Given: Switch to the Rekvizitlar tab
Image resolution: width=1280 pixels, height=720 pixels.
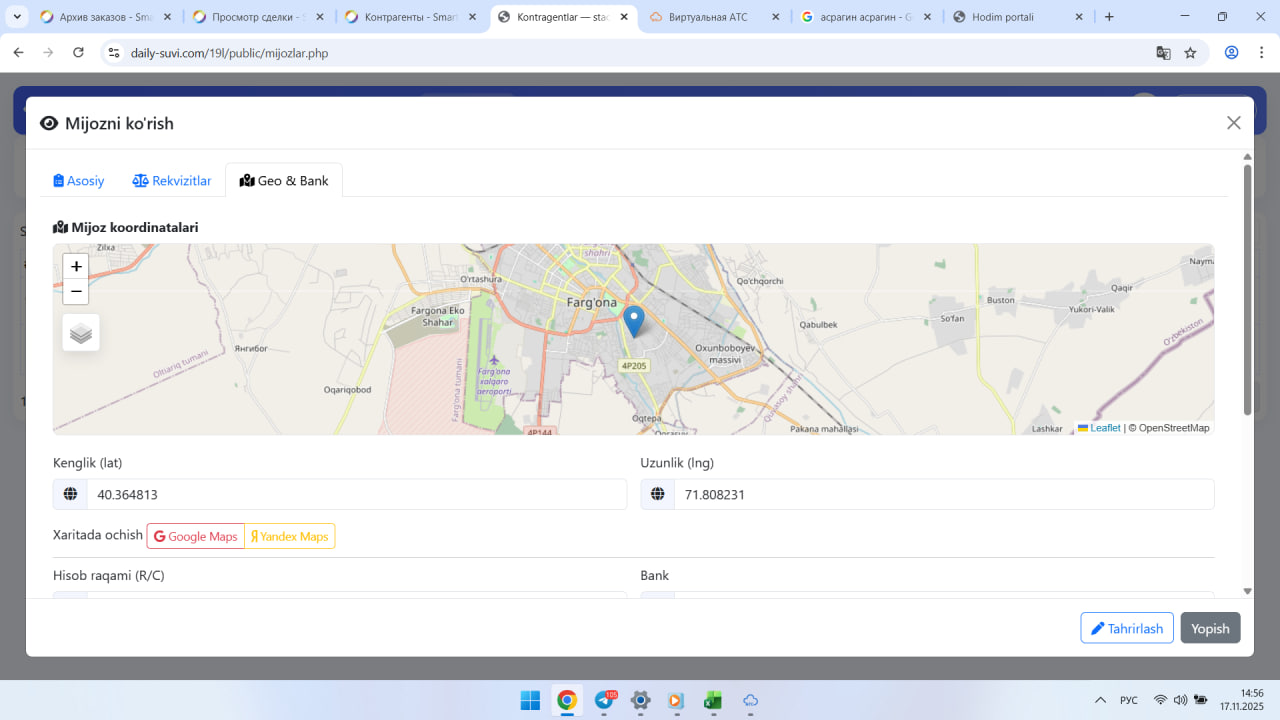Looking at the screenshot, I should (x=172, y=181).
